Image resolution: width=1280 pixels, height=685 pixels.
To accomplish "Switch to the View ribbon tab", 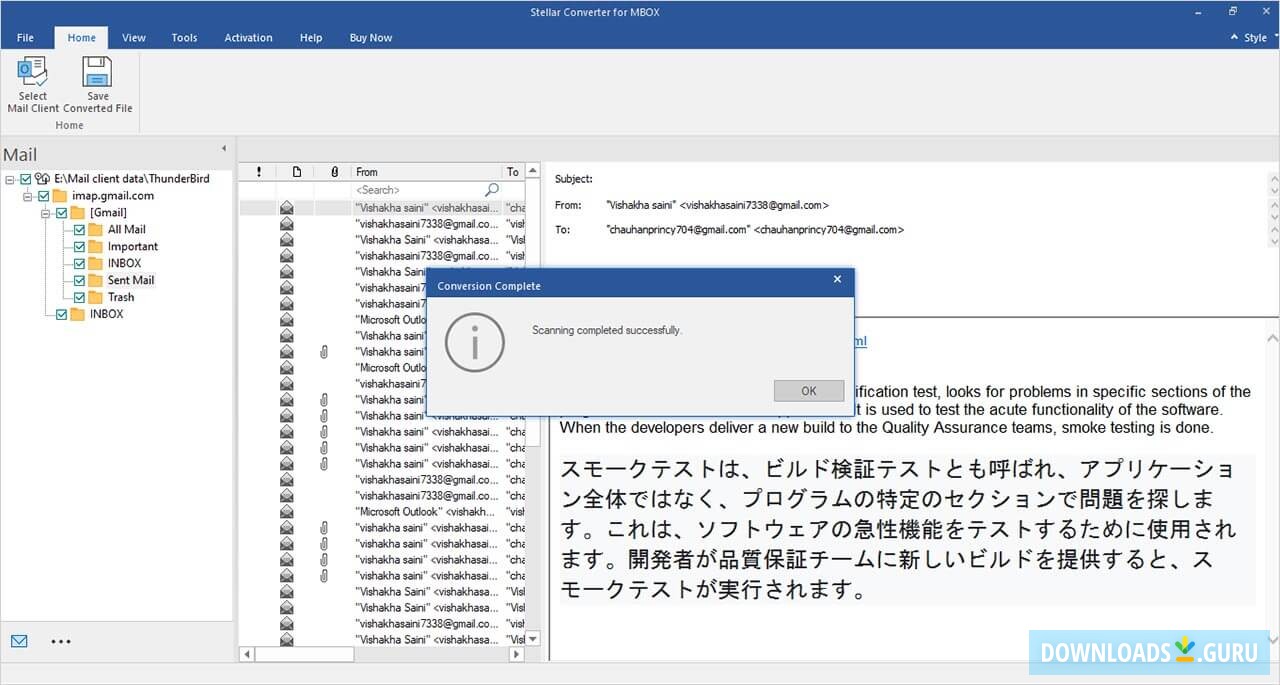I will click(x=134, y=37).
